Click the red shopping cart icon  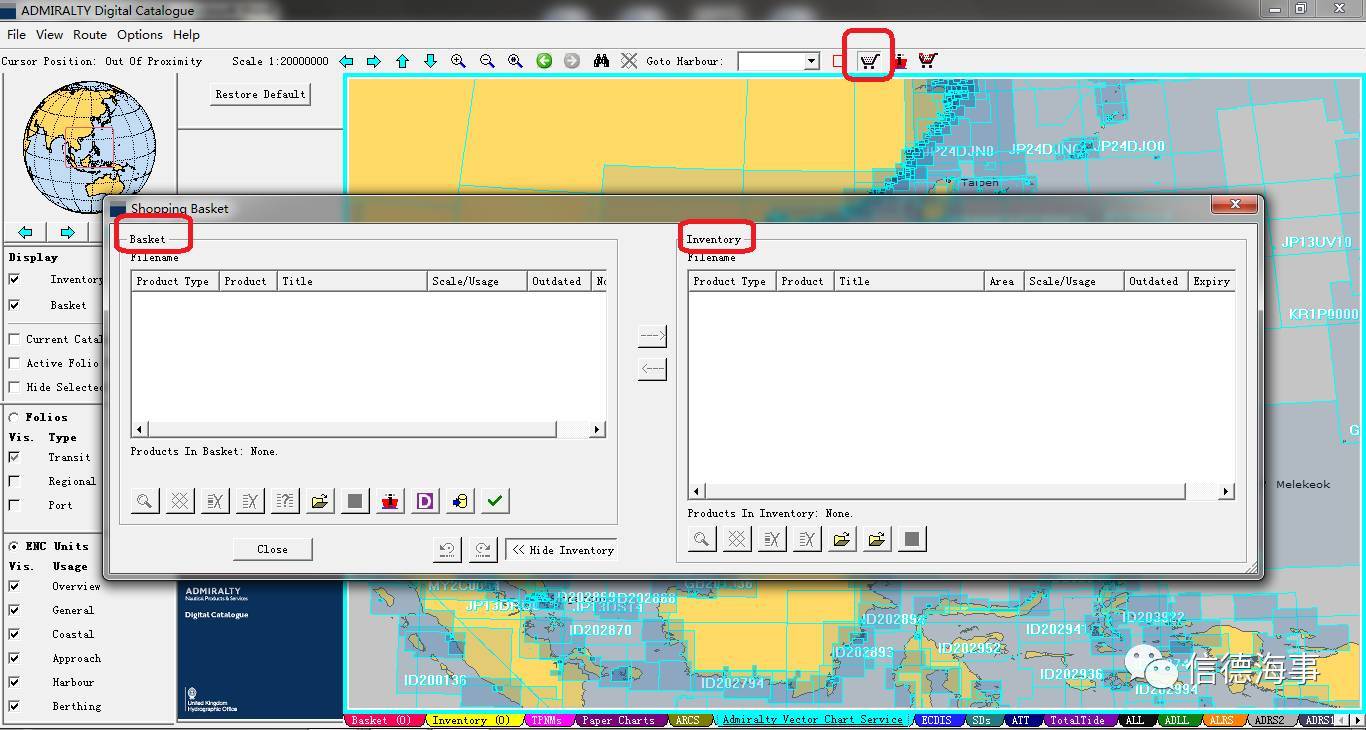click(927, 61)
